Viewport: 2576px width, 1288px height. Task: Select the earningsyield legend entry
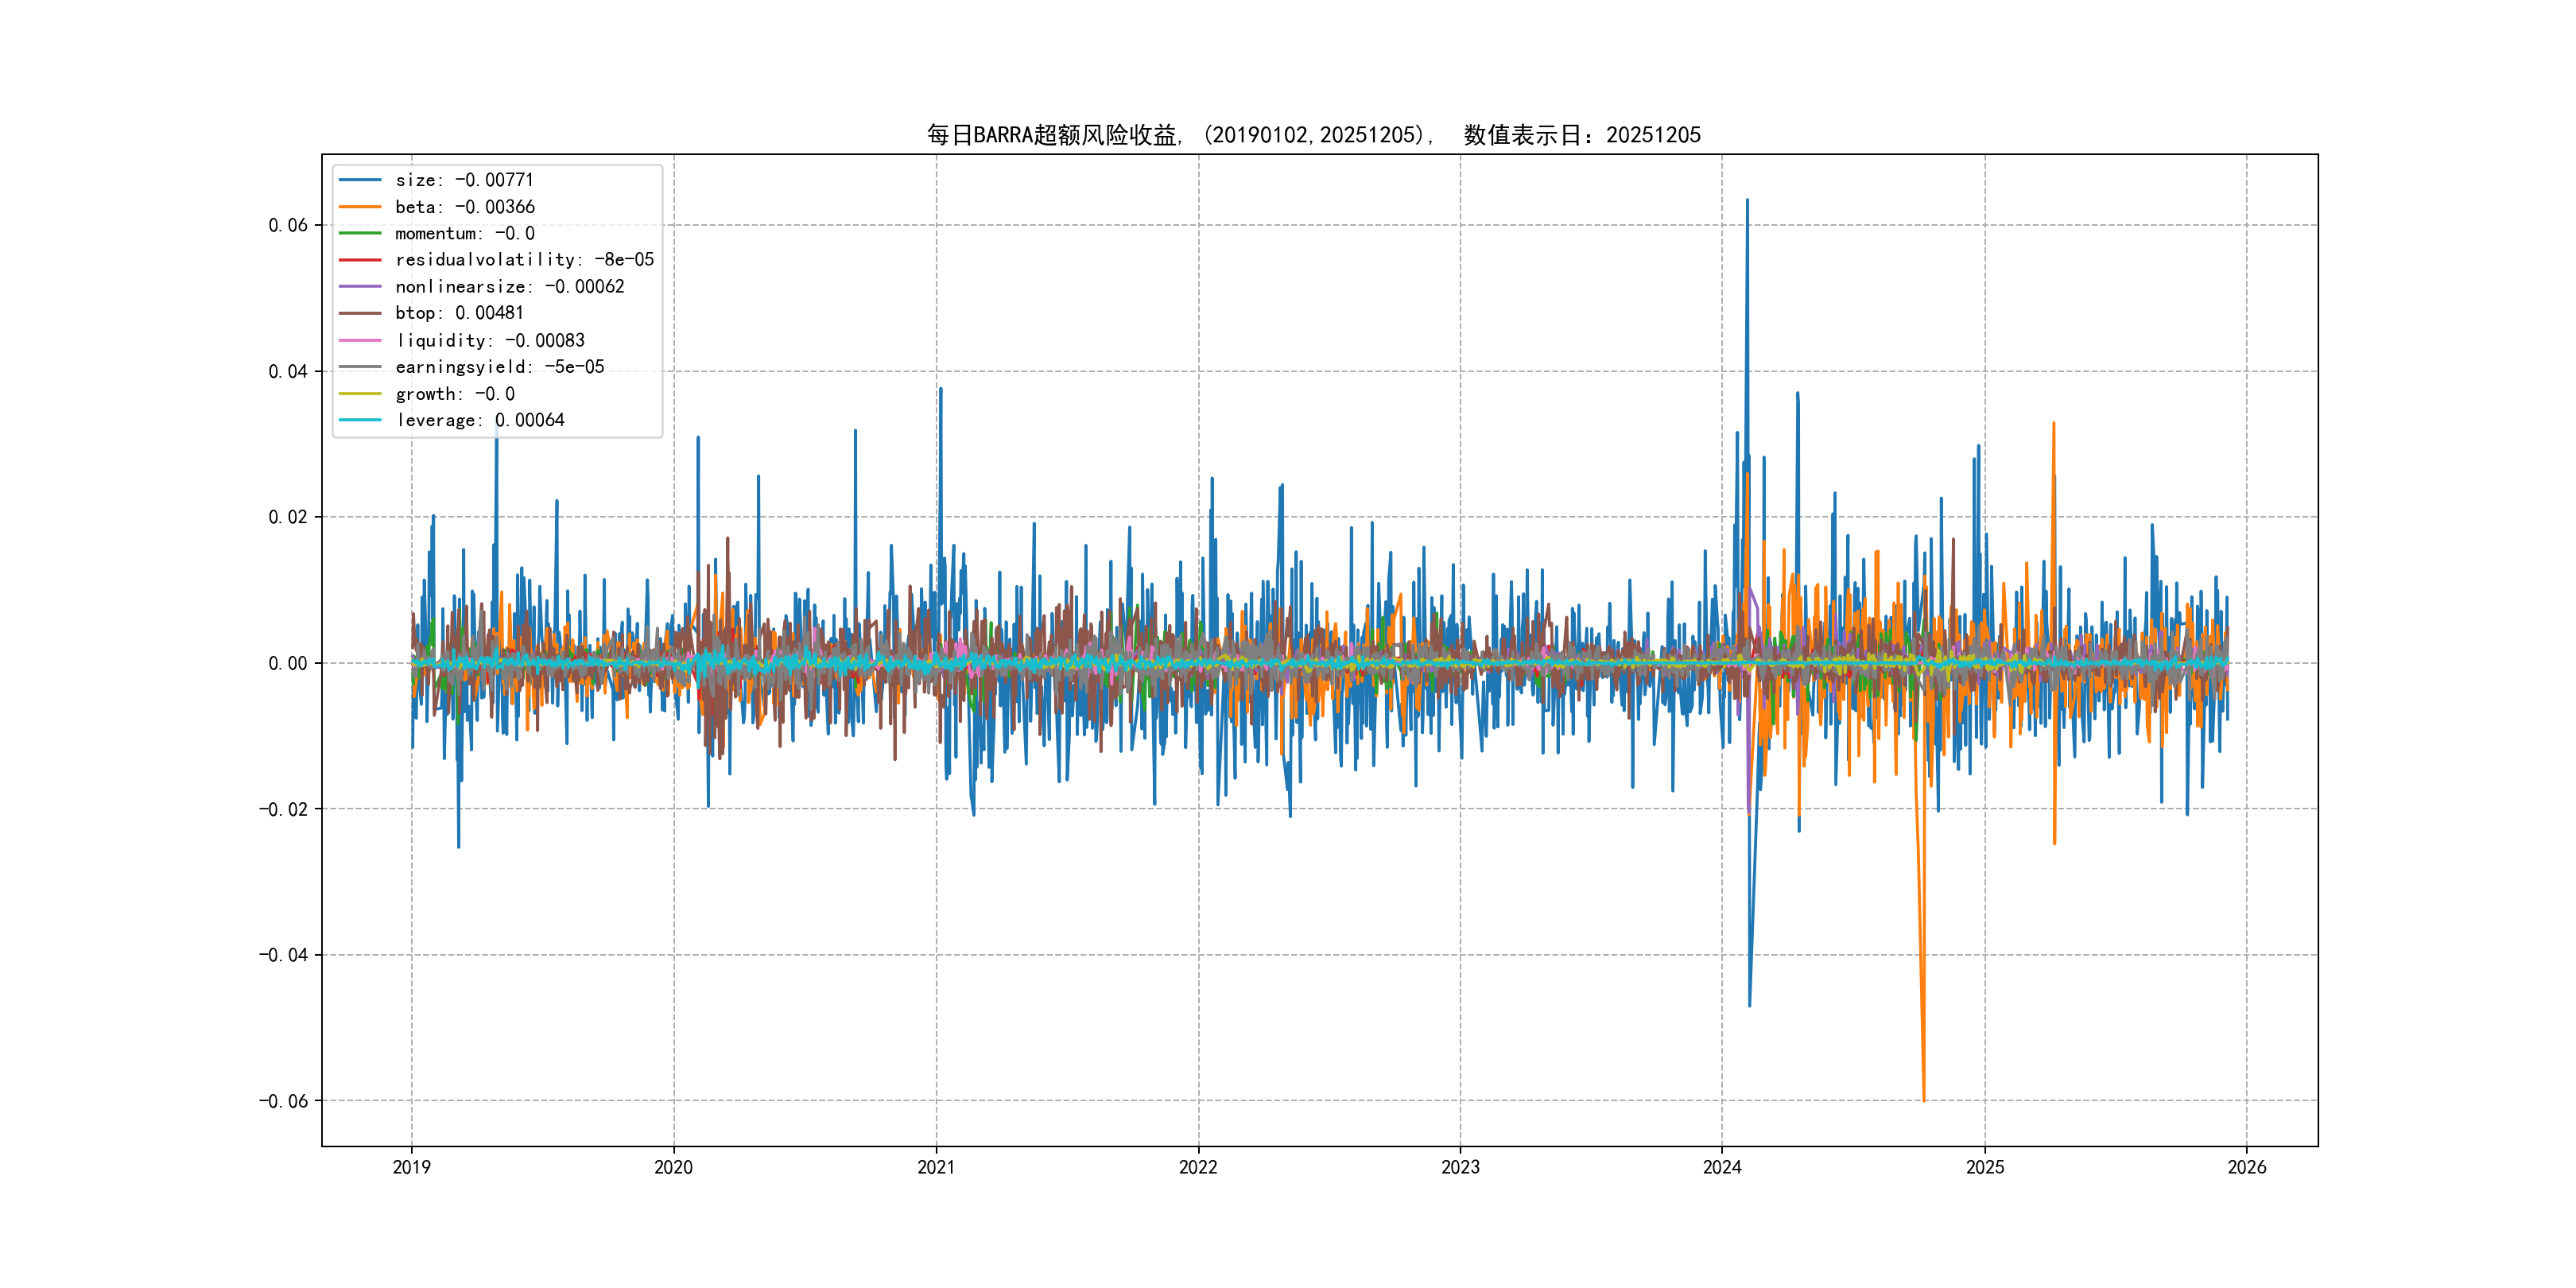[x=499, y=367]
